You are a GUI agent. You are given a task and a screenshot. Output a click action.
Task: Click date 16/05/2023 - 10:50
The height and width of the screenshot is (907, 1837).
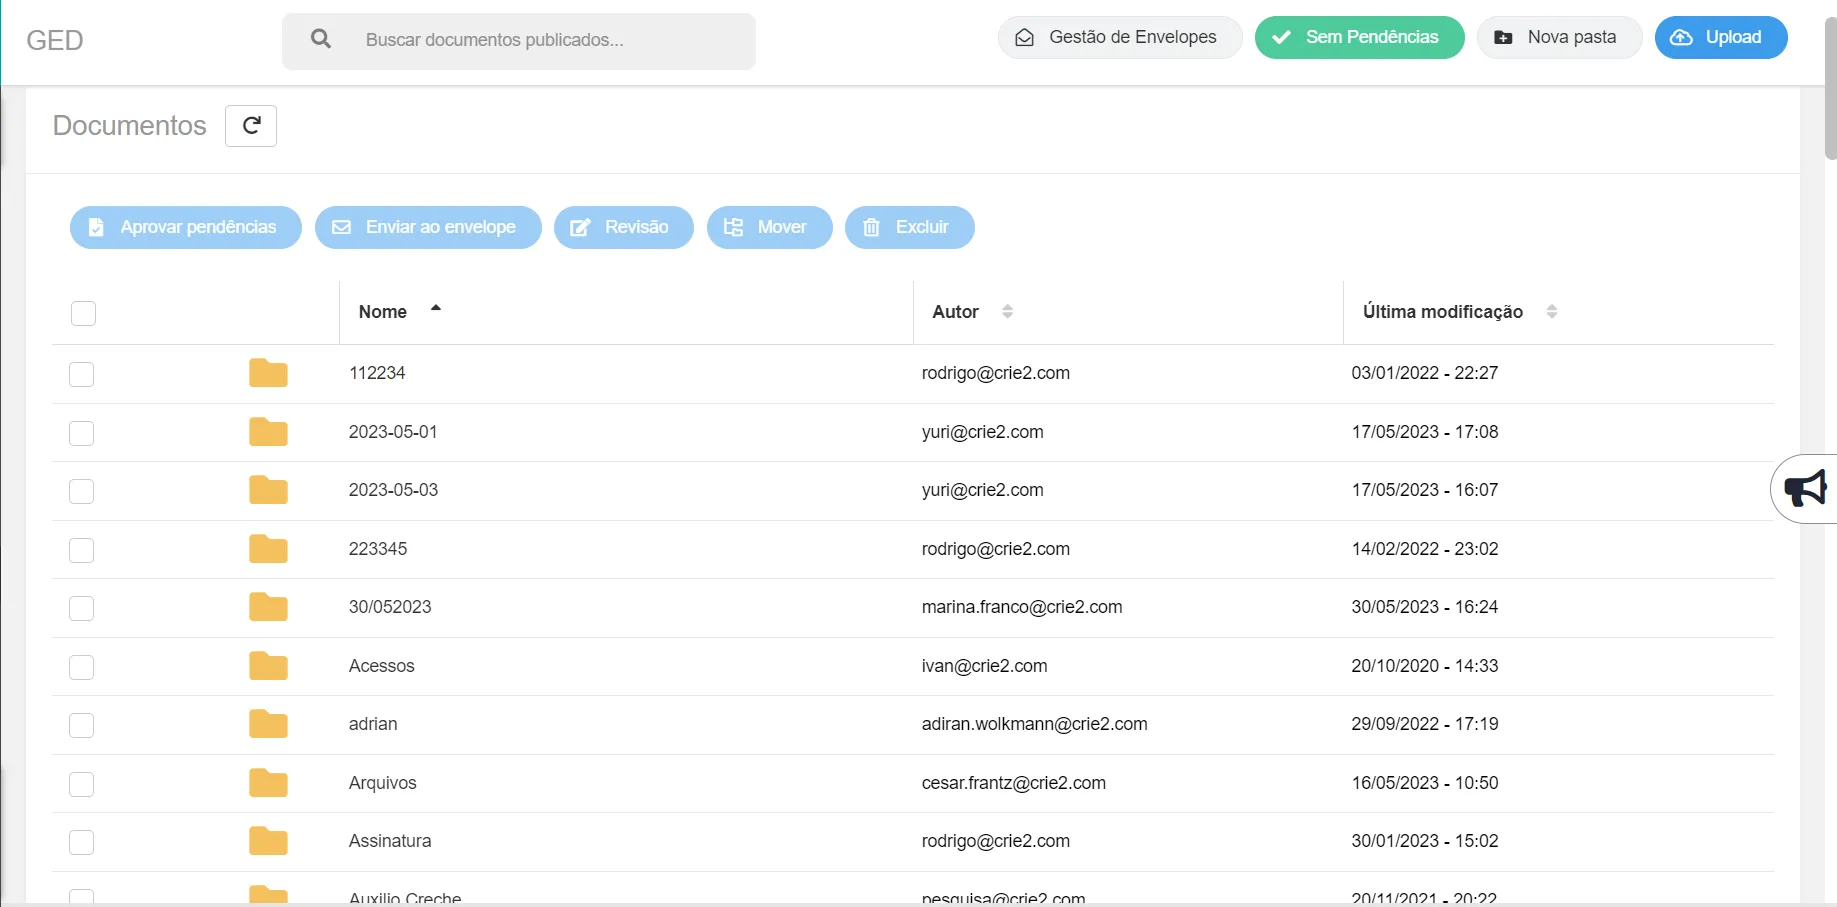1425,783
